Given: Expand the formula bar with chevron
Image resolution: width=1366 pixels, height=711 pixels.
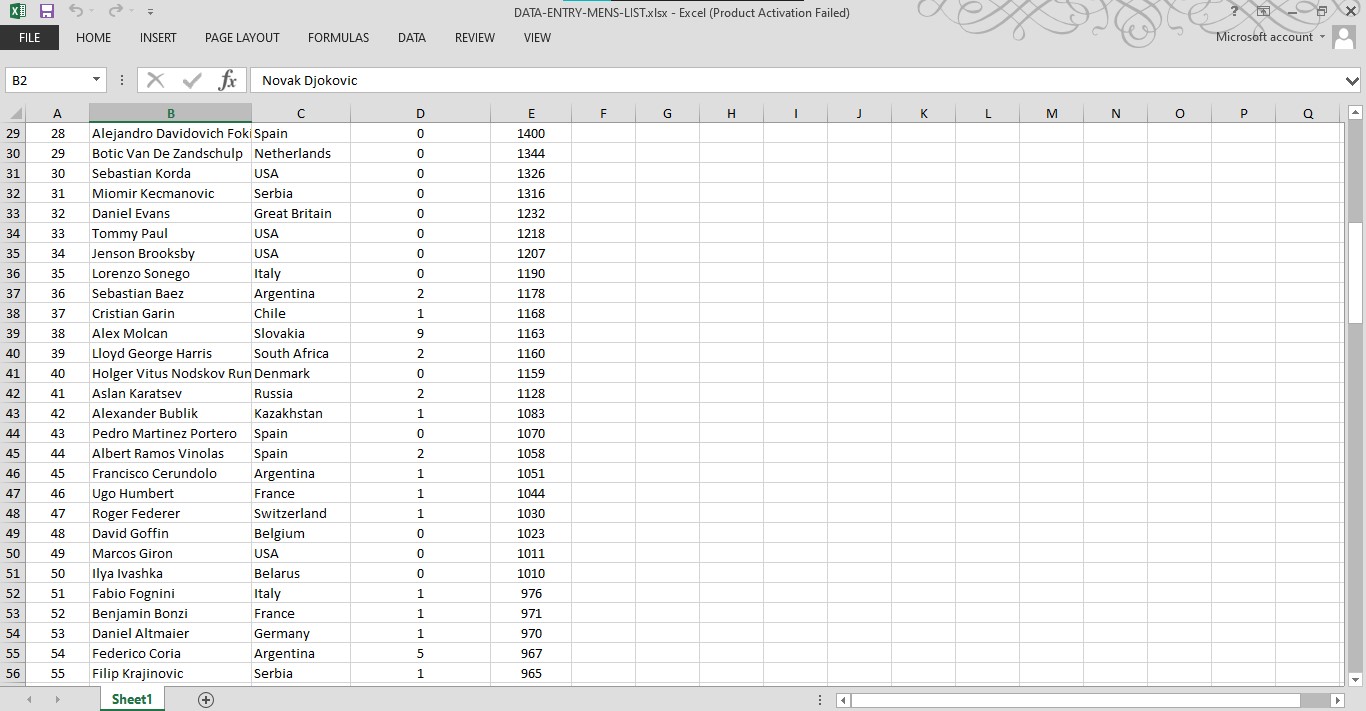Looking at the screenshot, I should (x=1353, y=80).
